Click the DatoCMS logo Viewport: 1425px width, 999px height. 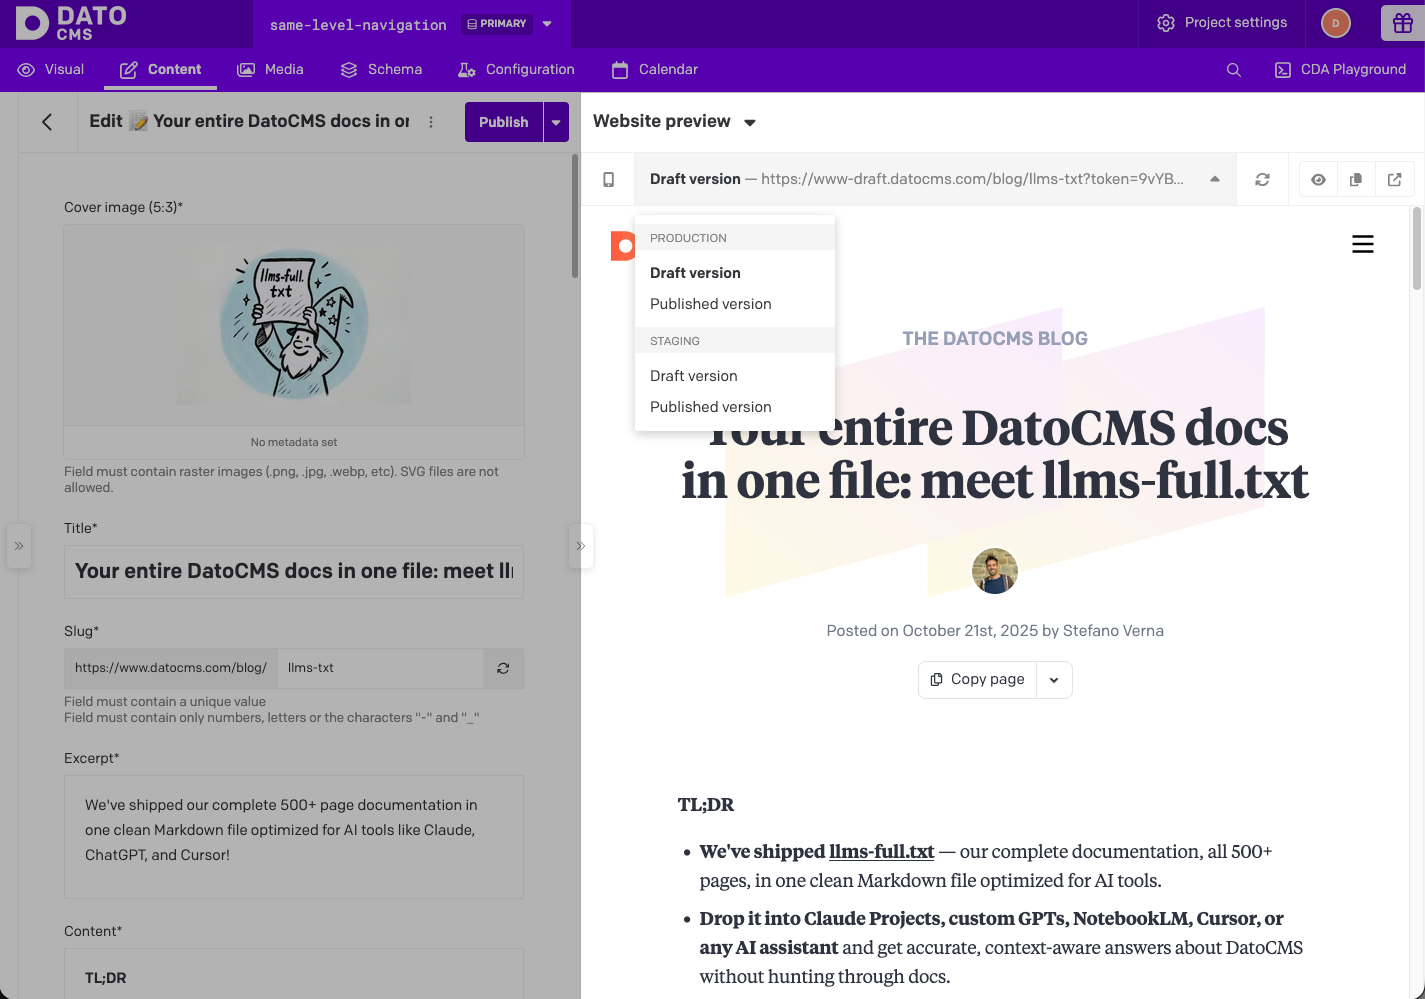click(x=68, y=23)
